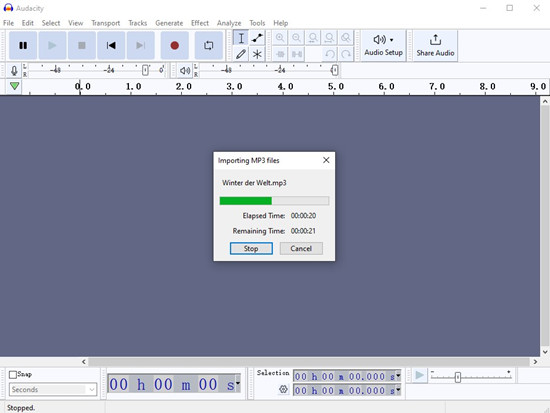Click the Share Audio button
This screenshot has height=413, width=550.
tap(435, 46)
